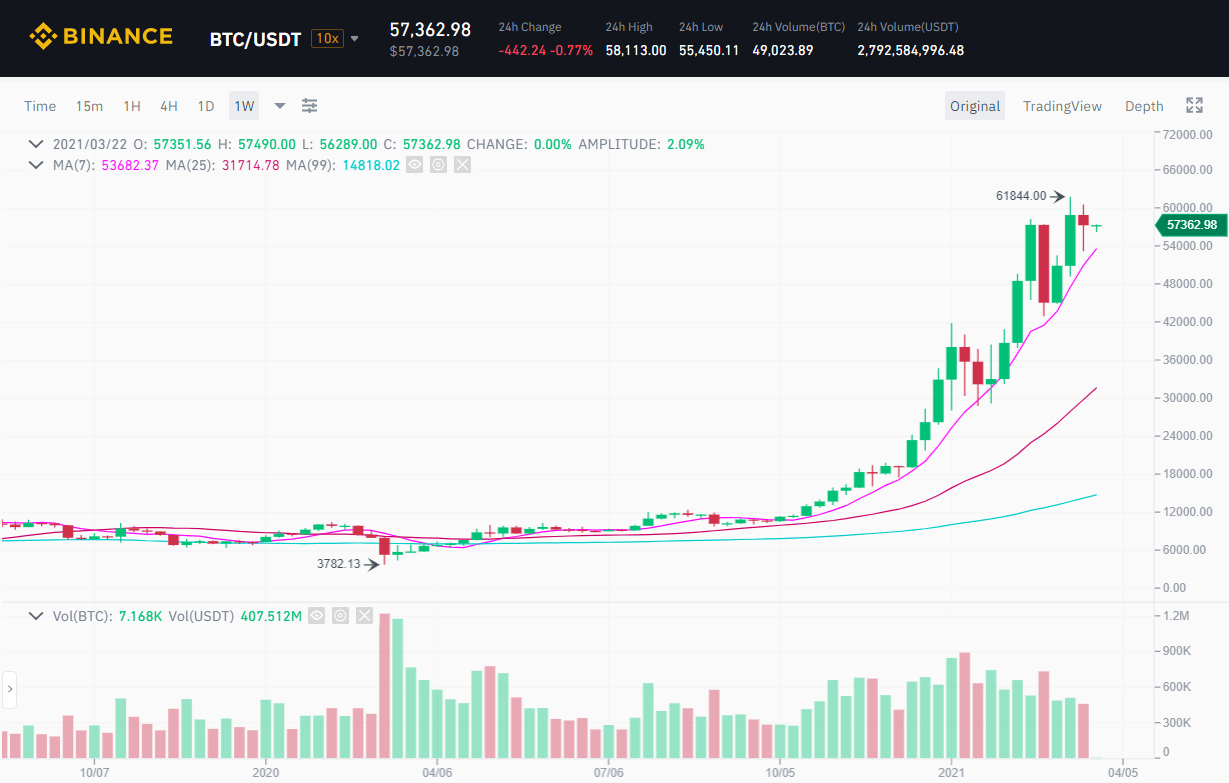Click the Binance logo
The width and height of the screenshot is (1229, 783).
[100, 38]
